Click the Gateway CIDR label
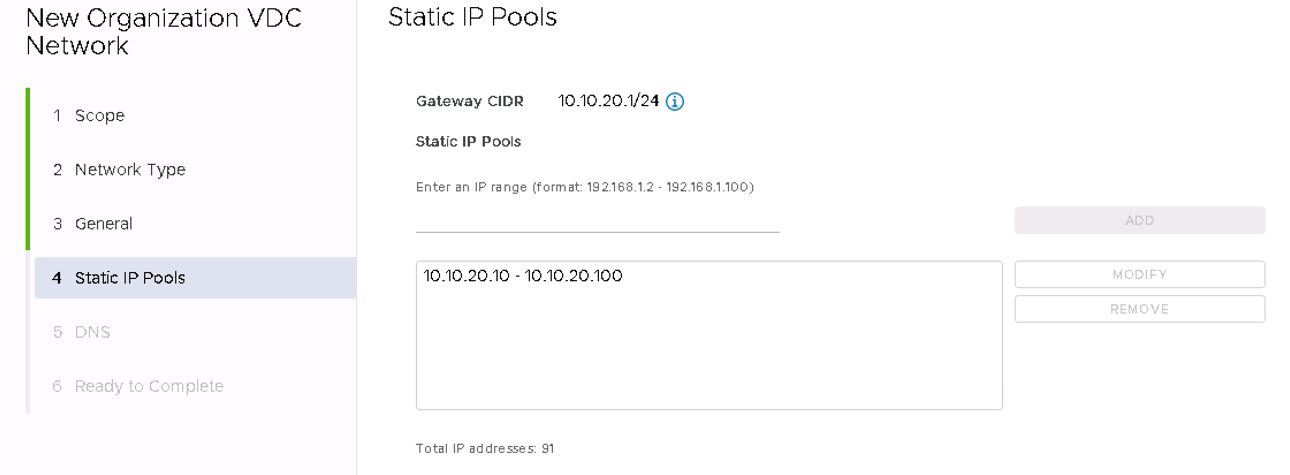 [x=469, y=102]
